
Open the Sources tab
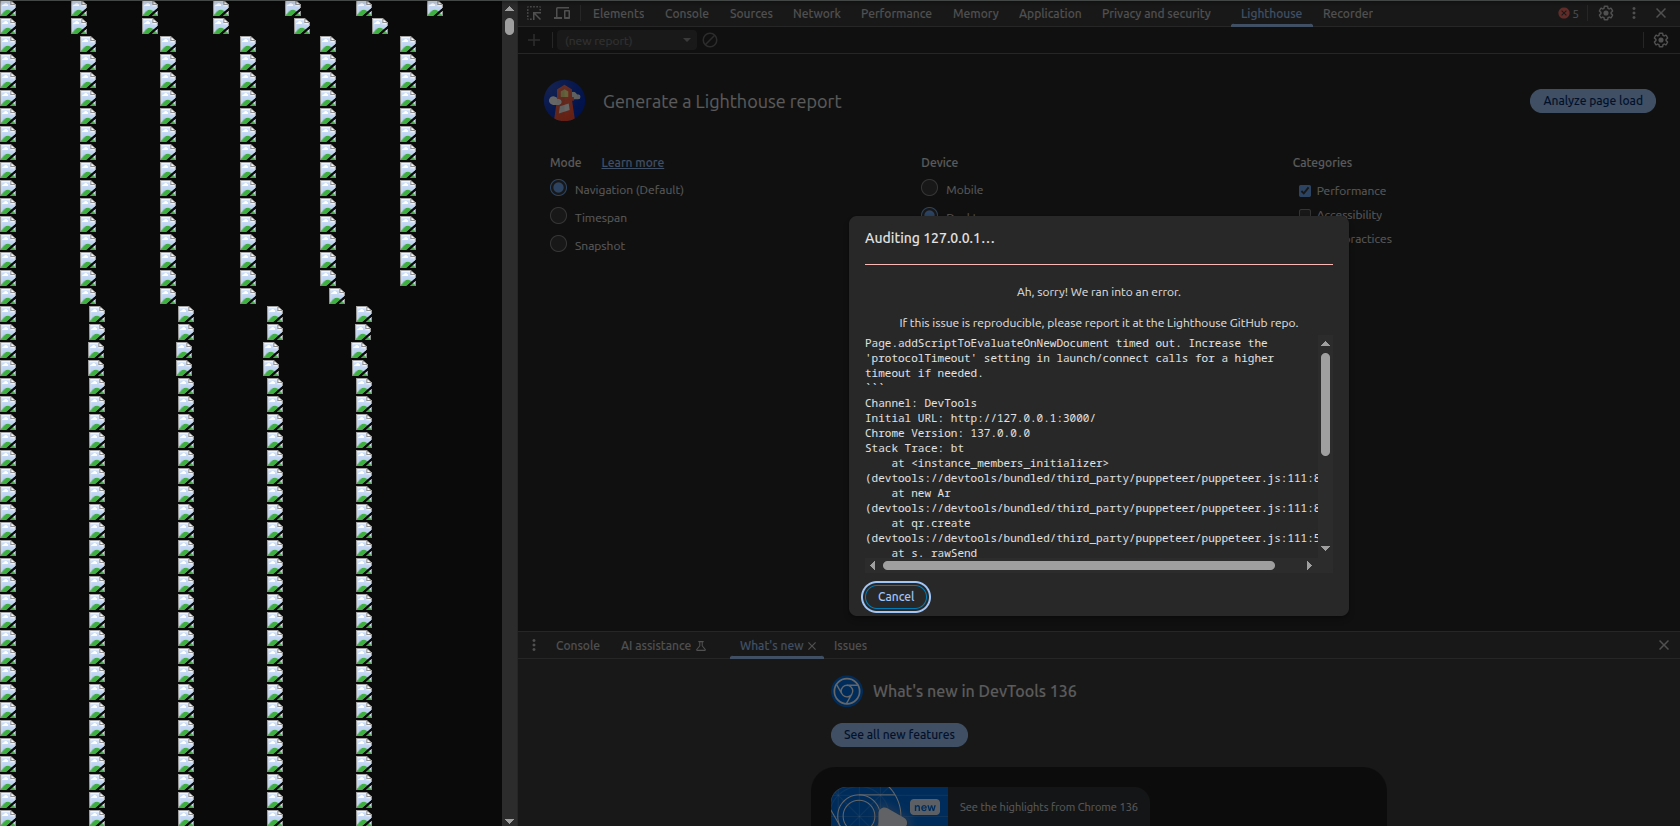751,13
